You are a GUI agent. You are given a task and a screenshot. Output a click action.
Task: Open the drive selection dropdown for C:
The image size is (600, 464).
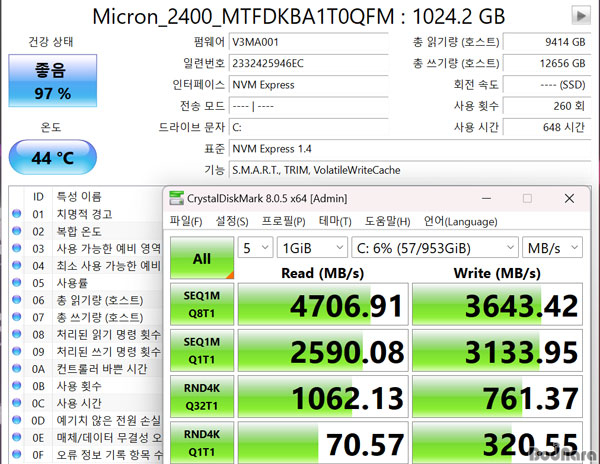(433, 246)
